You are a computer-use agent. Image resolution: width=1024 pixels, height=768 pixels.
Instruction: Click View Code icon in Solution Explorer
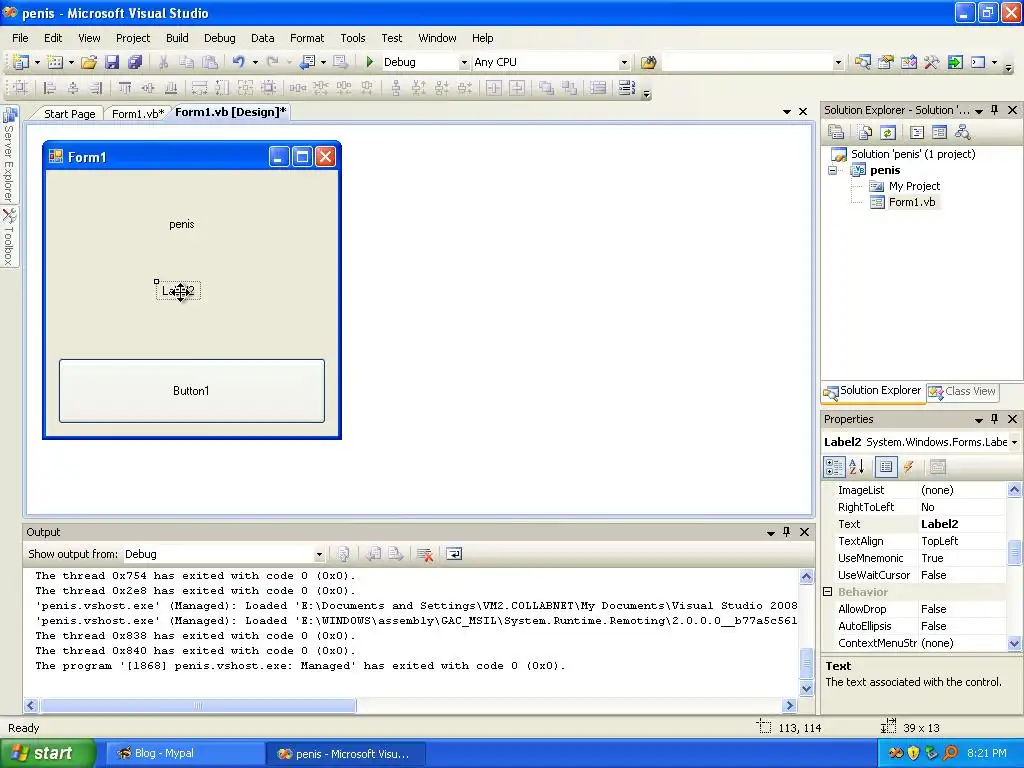917,133
